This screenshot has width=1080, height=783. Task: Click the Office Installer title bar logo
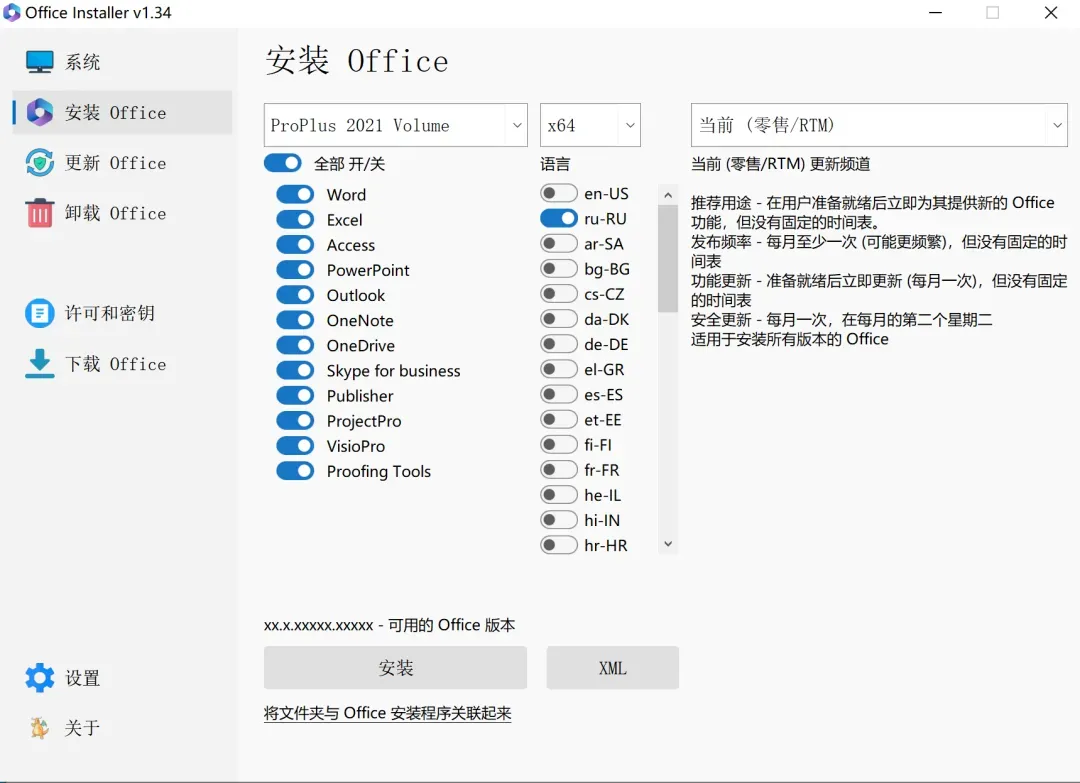[12, 12]
